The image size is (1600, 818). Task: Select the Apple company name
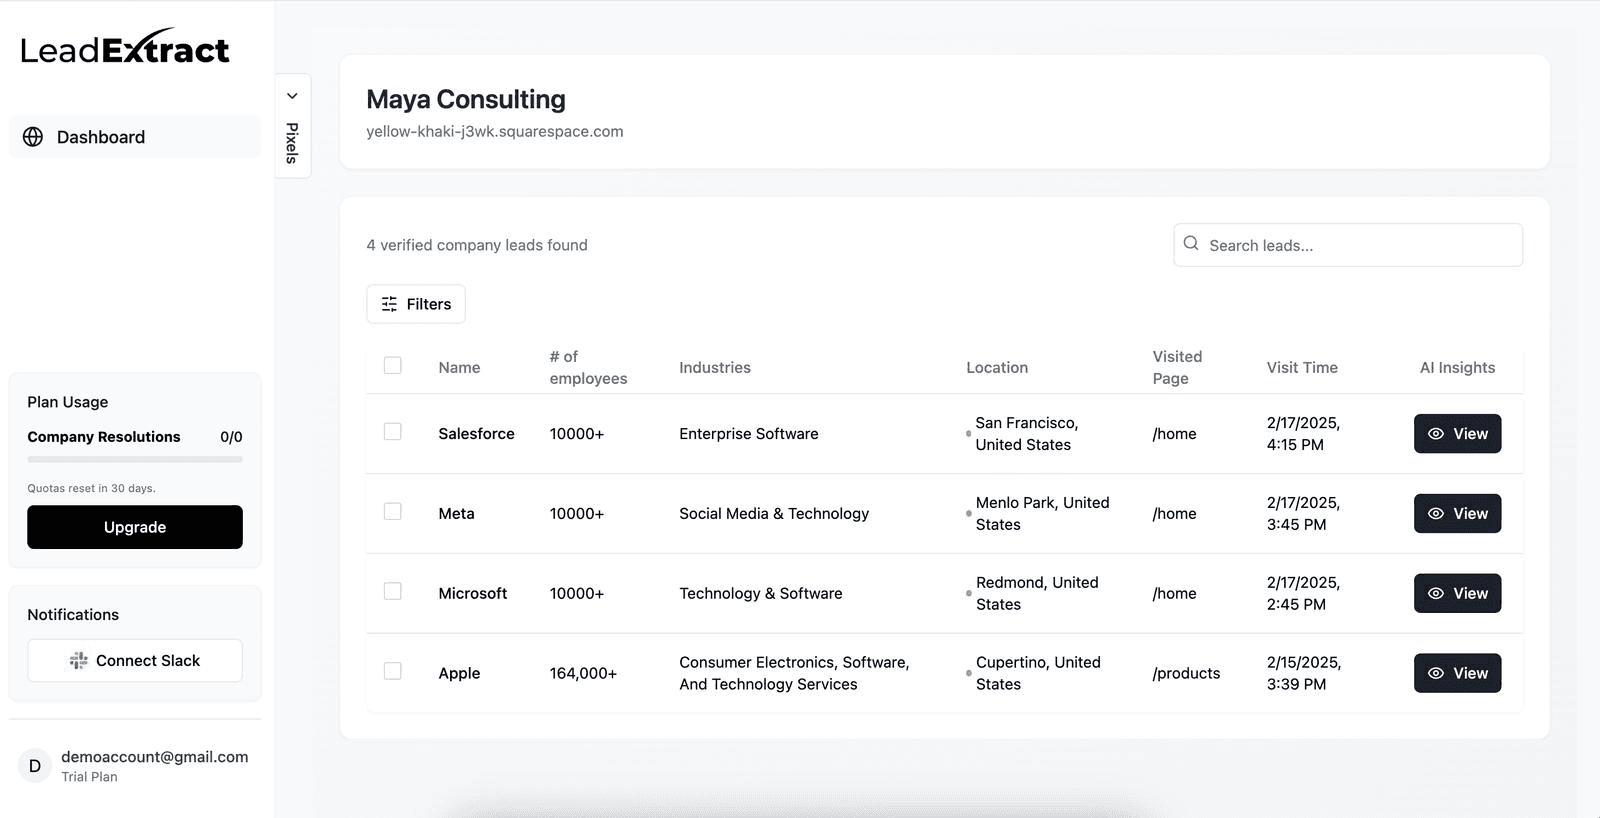point(459,674)
